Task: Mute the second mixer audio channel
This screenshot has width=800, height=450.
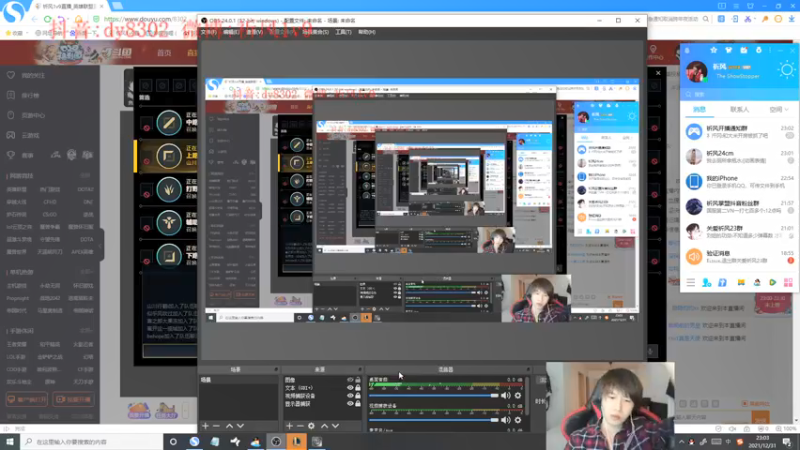Action: click(505, 420)
